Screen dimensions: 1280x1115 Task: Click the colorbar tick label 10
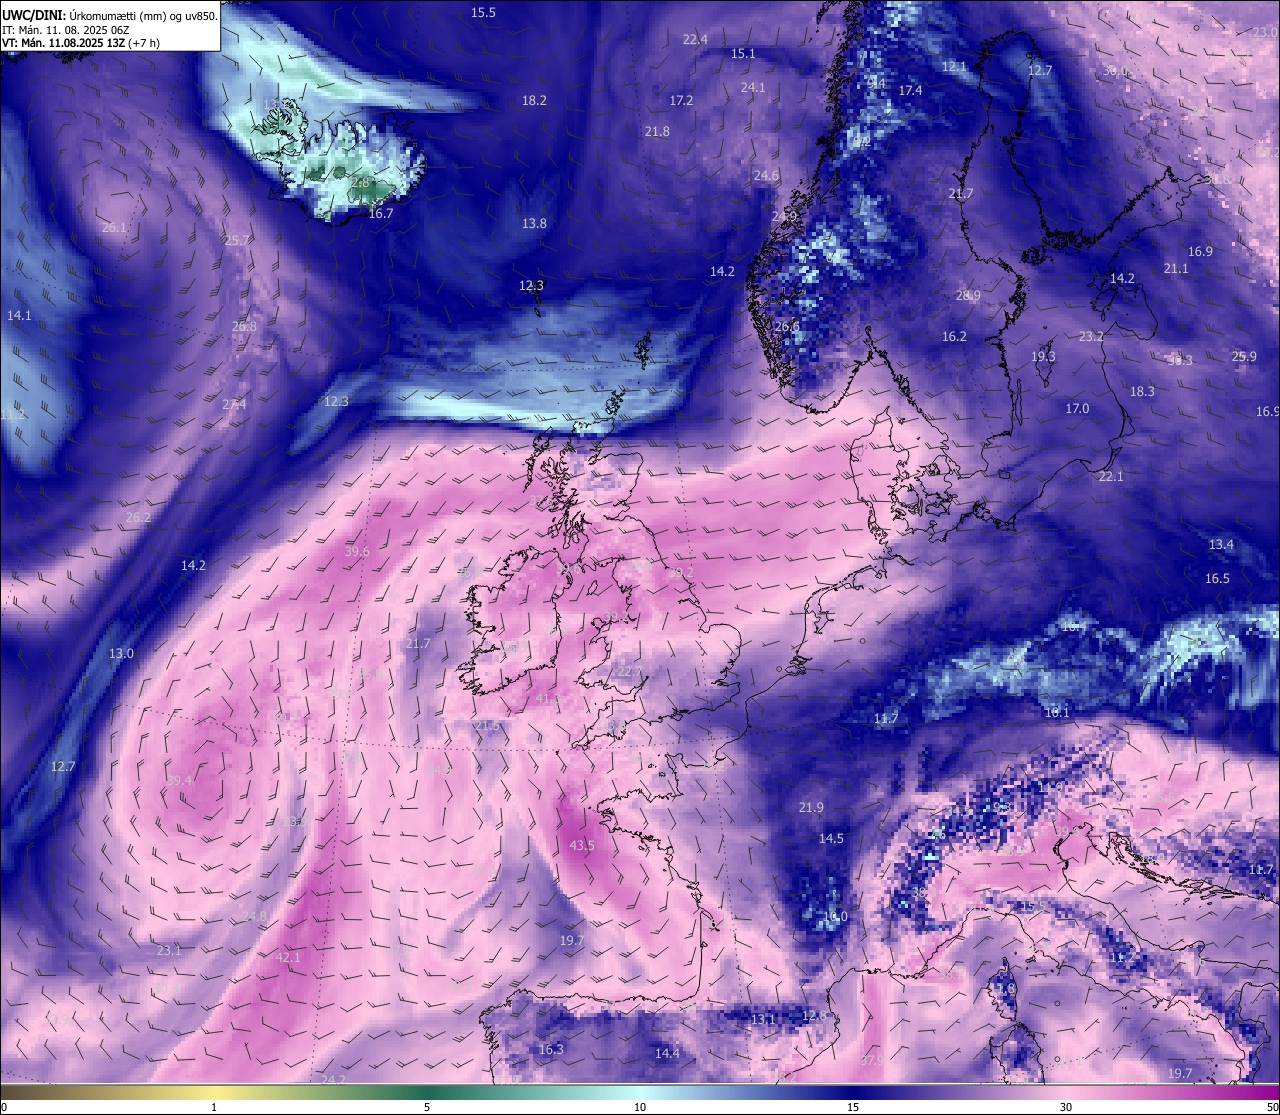point(640,1107)
